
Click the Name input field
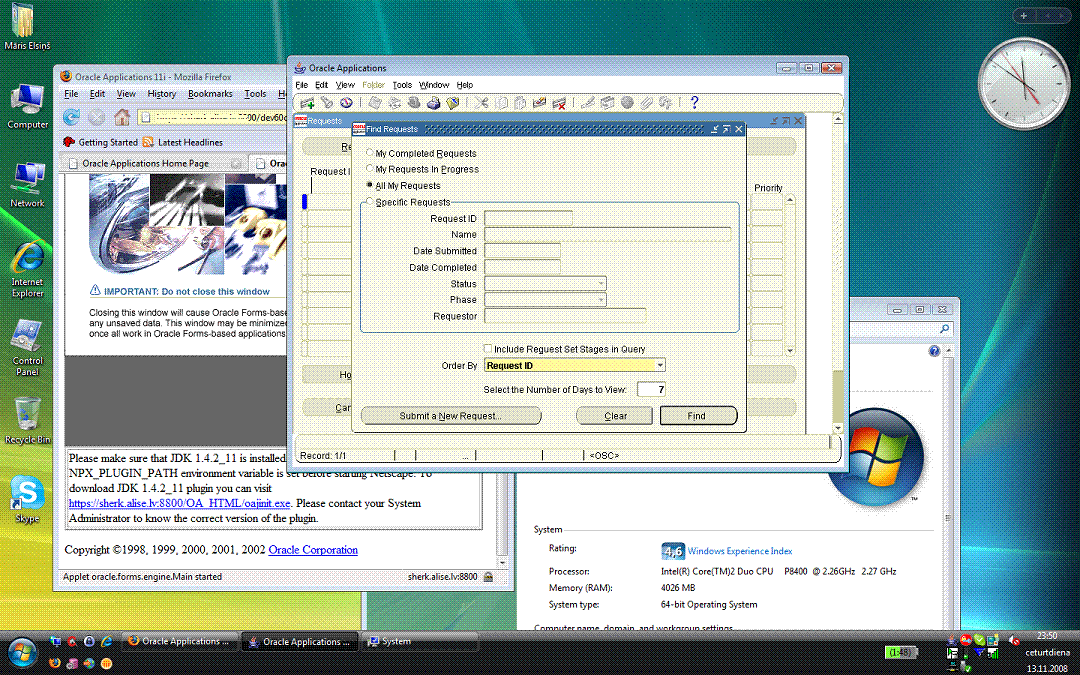click(608, 234)
